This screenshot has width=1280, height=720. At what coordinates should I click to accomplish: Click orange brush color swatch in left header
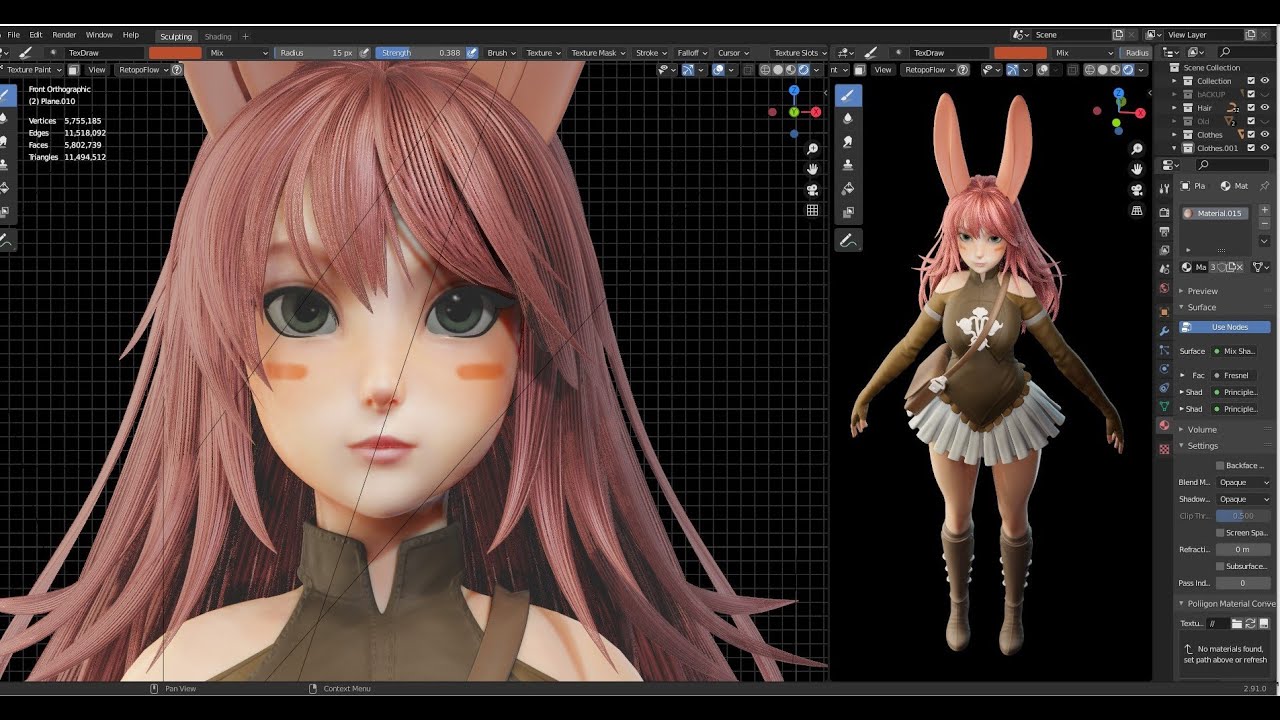tap(175, 53)
